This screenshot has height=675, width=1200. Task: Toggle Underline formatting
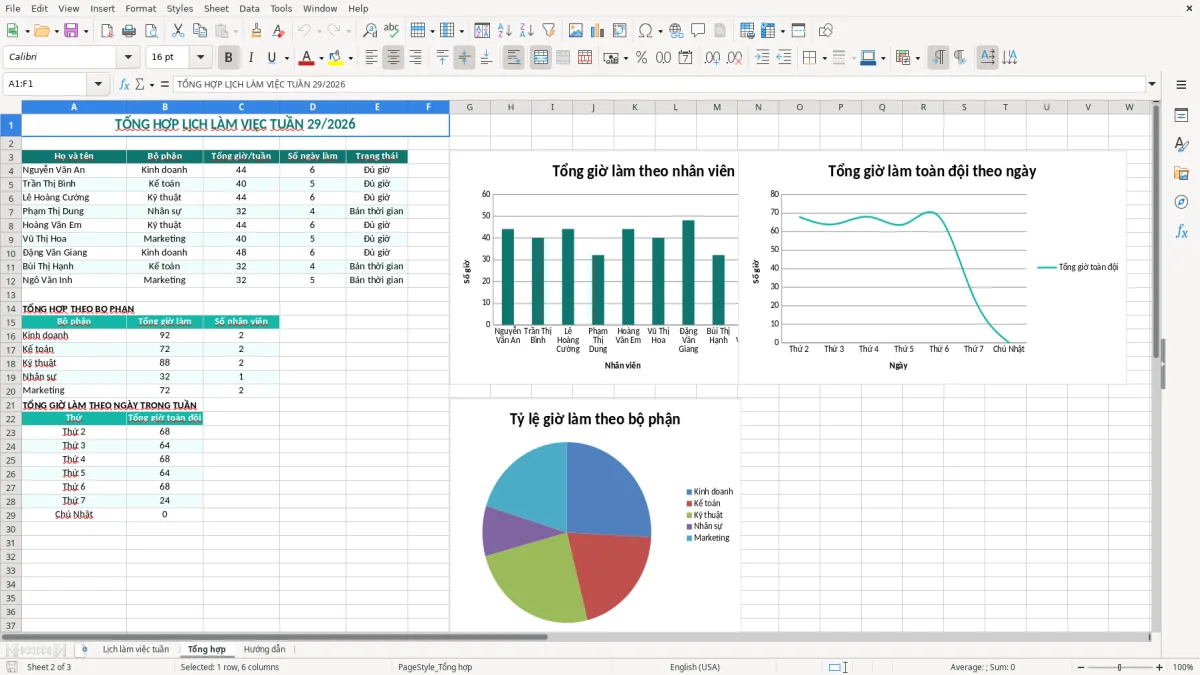(x=272, y=58)
